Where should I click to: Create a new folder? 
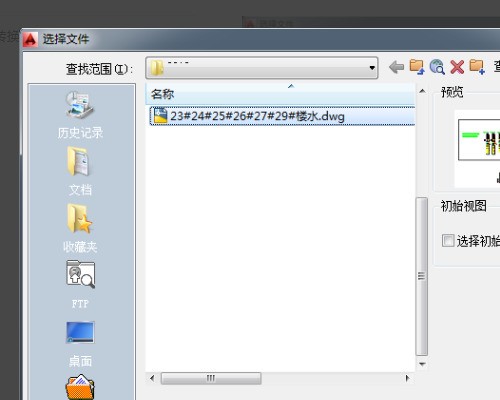pyautogui.click(x=477, y=67)
